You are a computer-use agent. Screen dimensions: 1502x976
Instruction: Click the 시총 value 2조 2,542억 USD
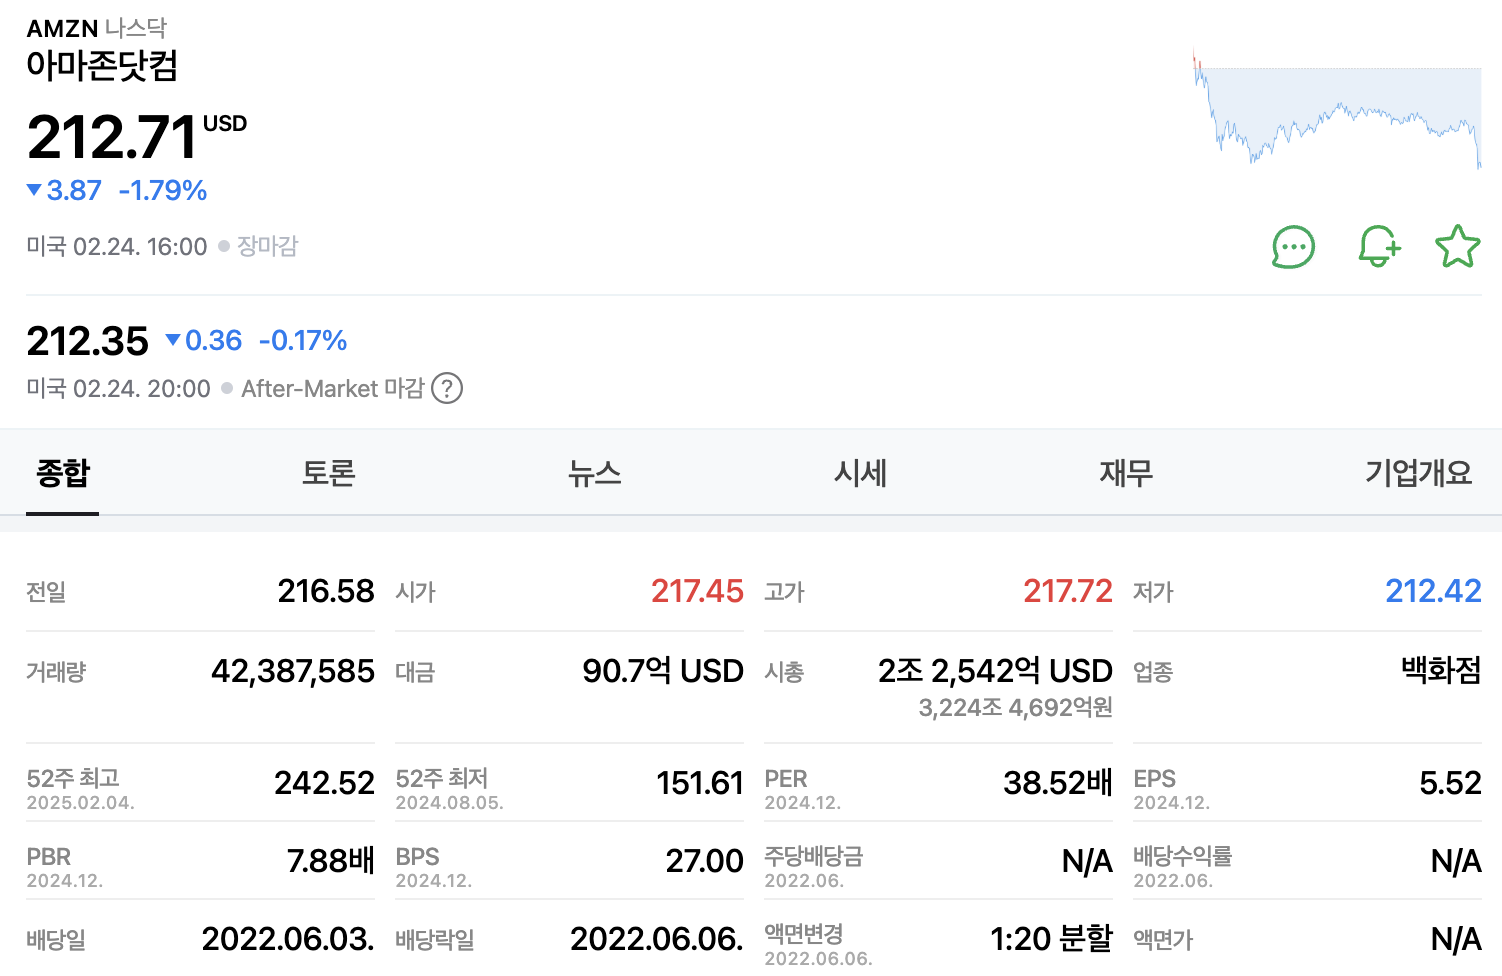click(995, 671)
